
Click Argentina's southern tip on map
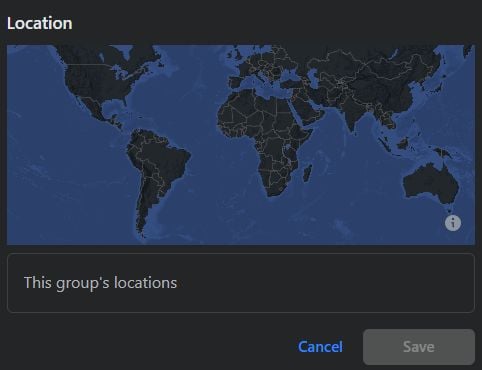pyautogui.click(x=141, y=228)
